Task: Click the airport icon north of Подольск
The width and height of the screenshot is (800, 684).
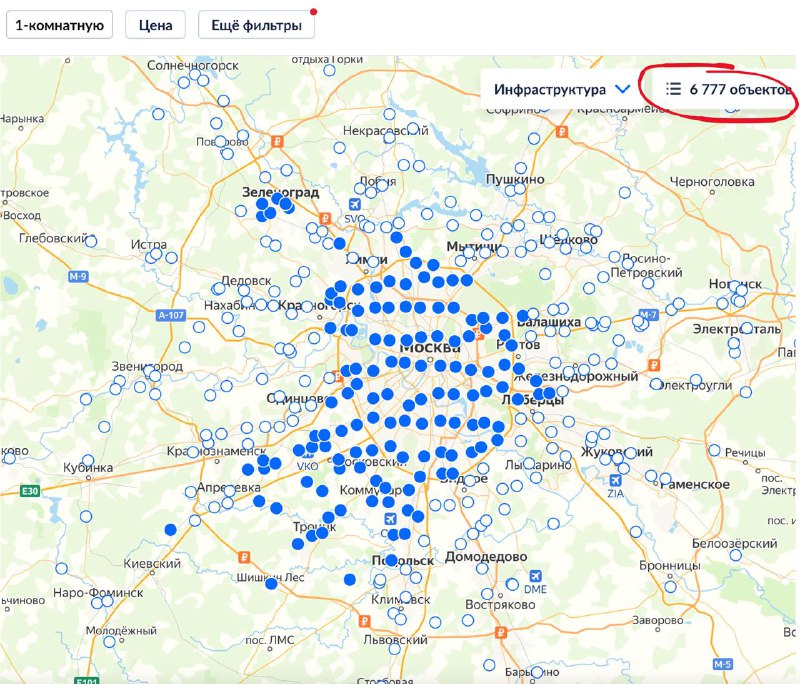Action: [x=390, y=519]
